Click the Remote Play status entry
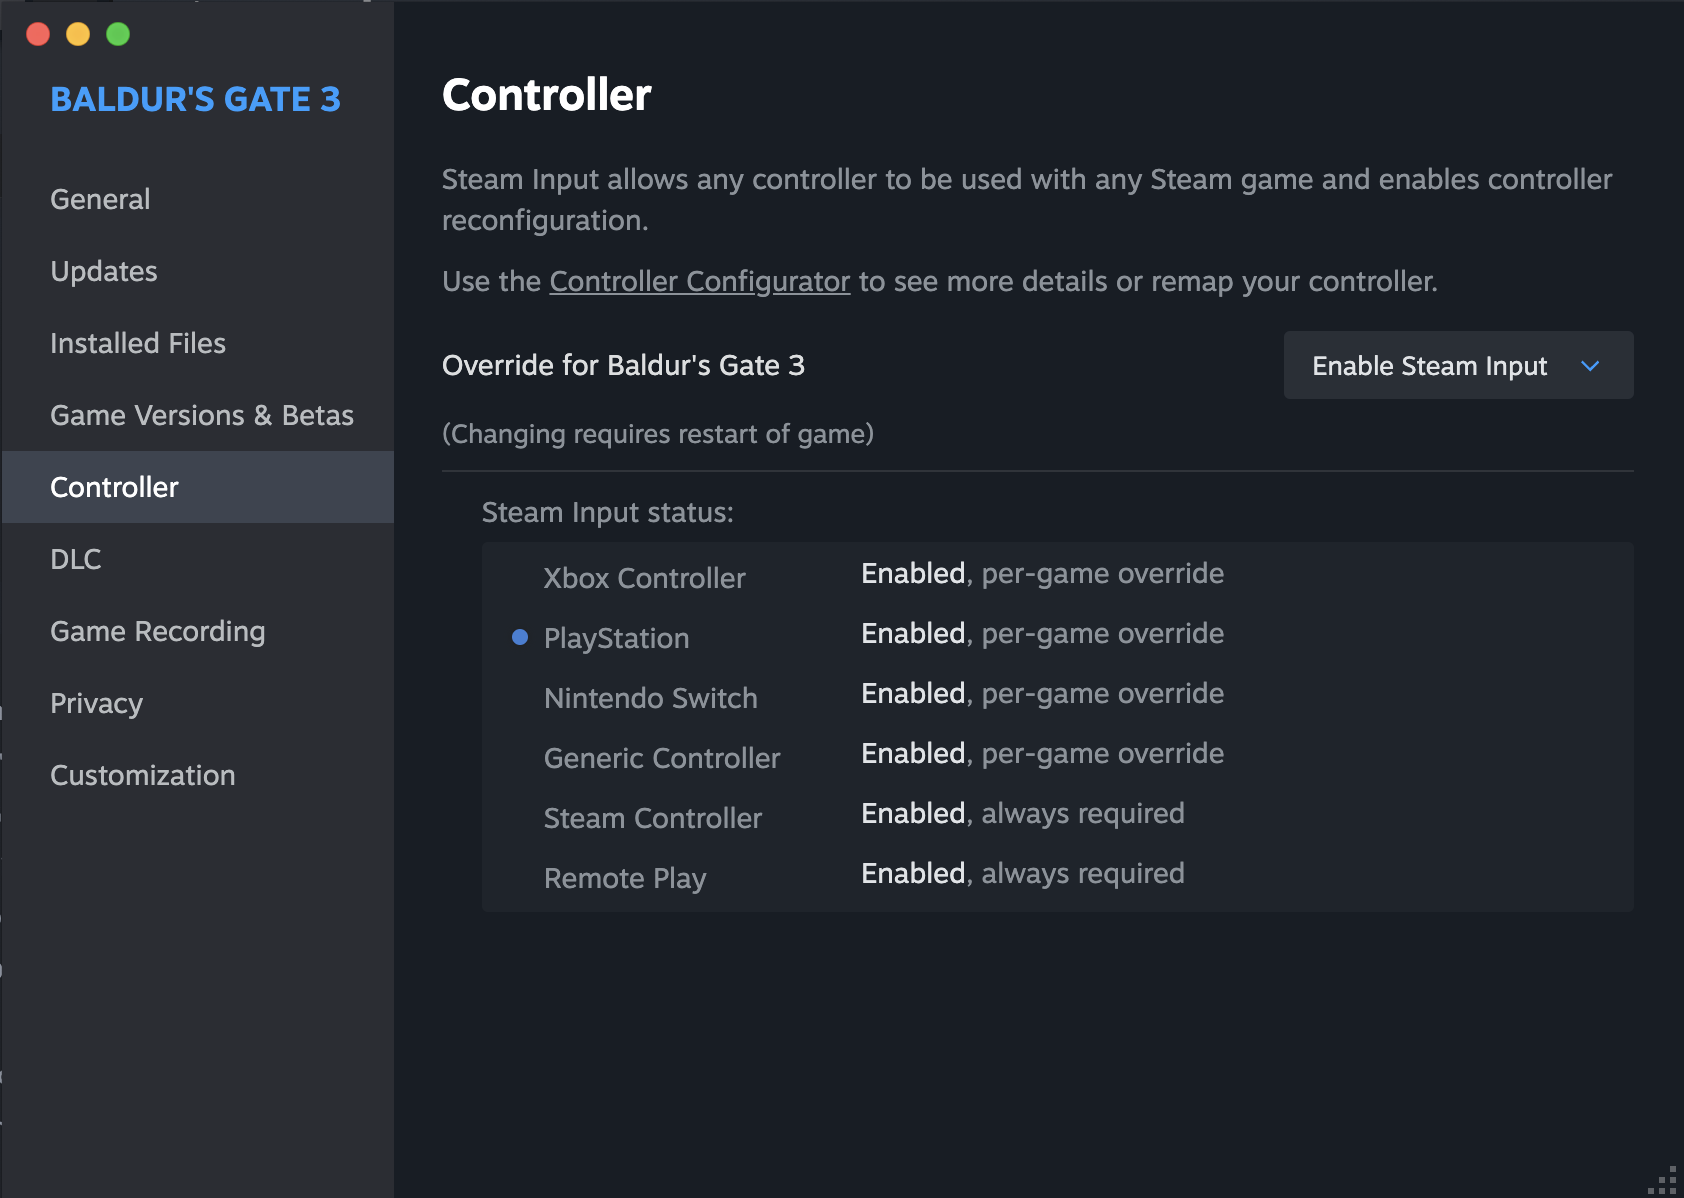This screenshot has height=1198, width=1684. coord(625,878)
